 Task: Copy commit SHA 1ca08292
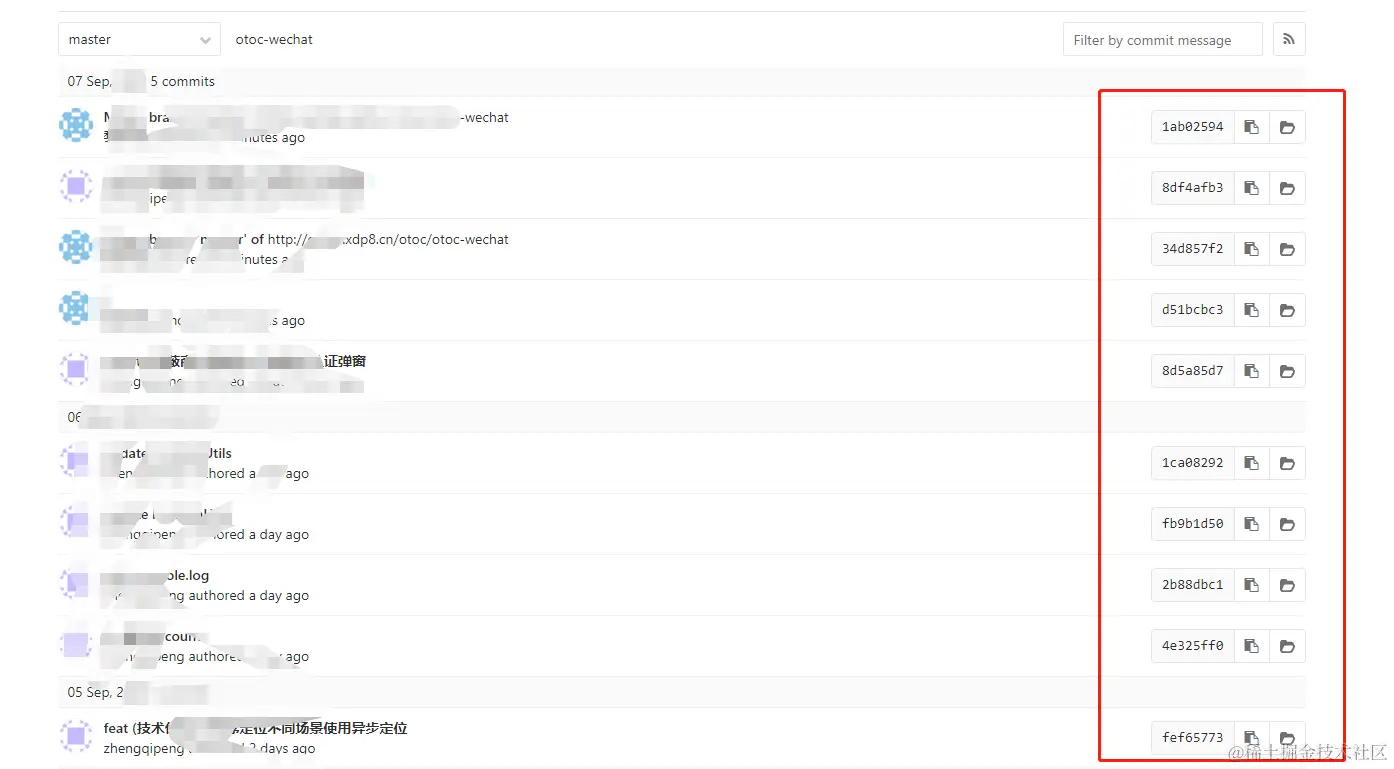(x=1251, y=463)
